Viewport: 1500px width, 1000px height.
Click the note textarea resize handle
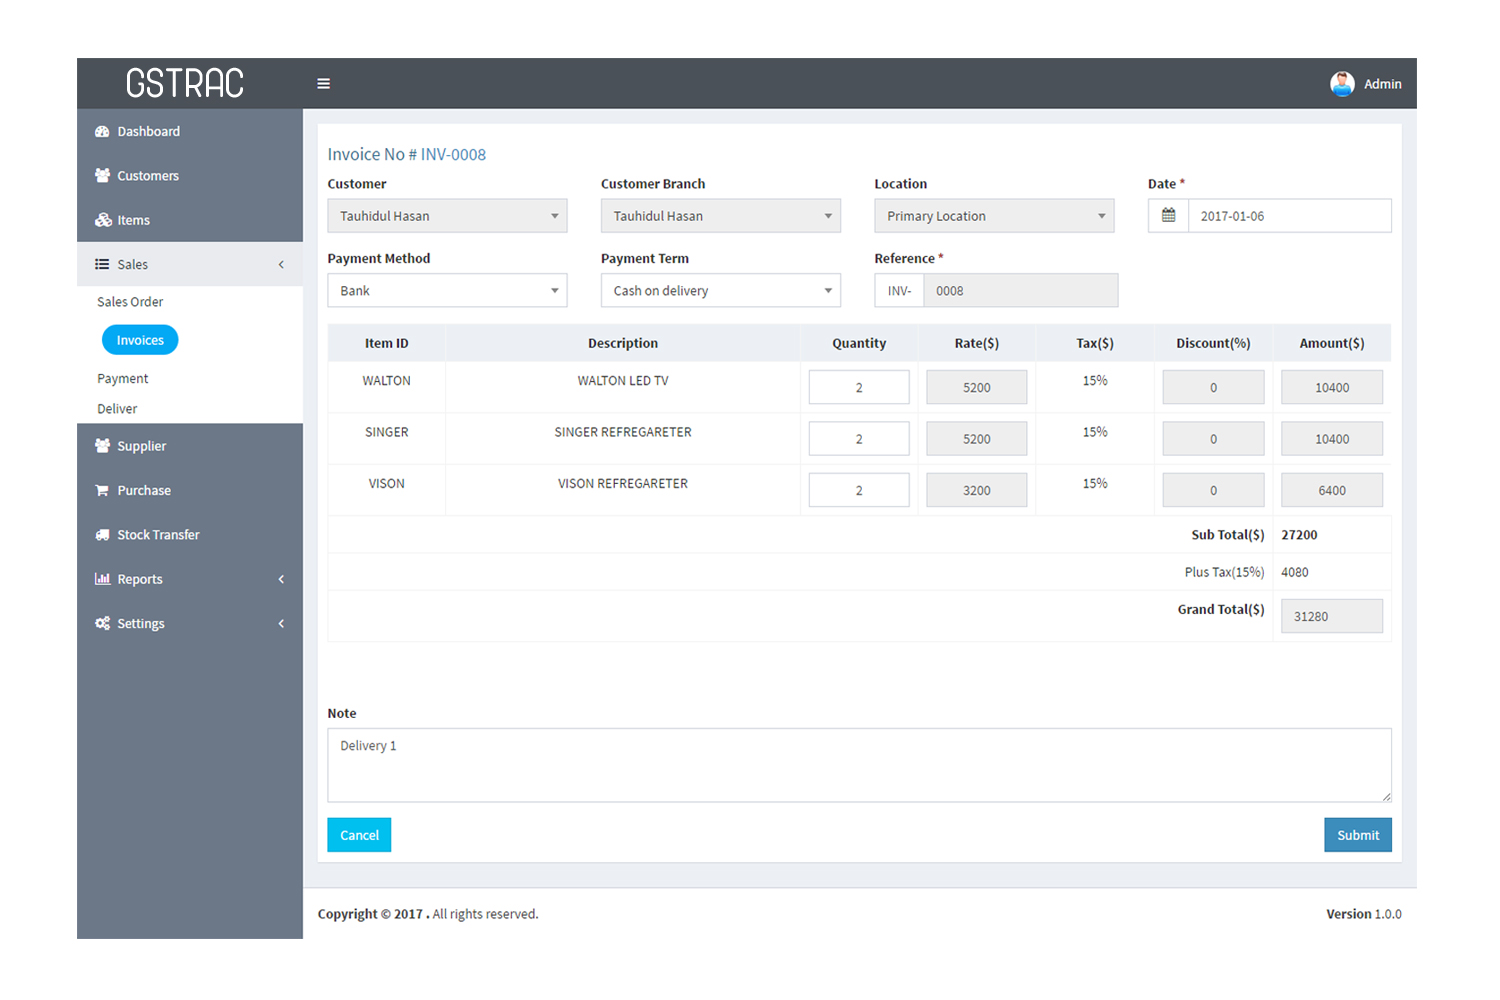[x=1387, y=797]
